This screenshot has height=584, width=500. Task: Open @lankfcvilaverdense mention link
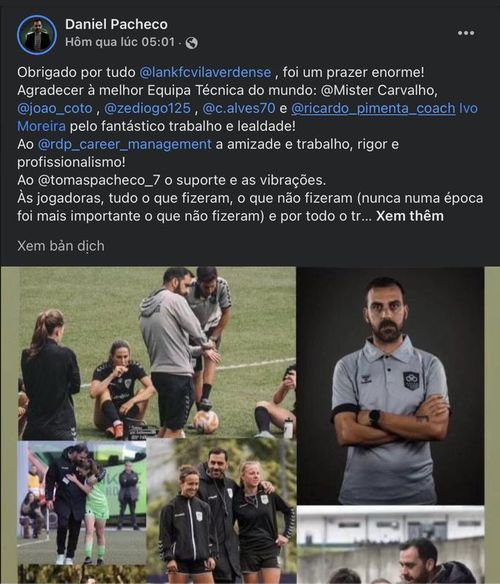click(x=205, y=72)
